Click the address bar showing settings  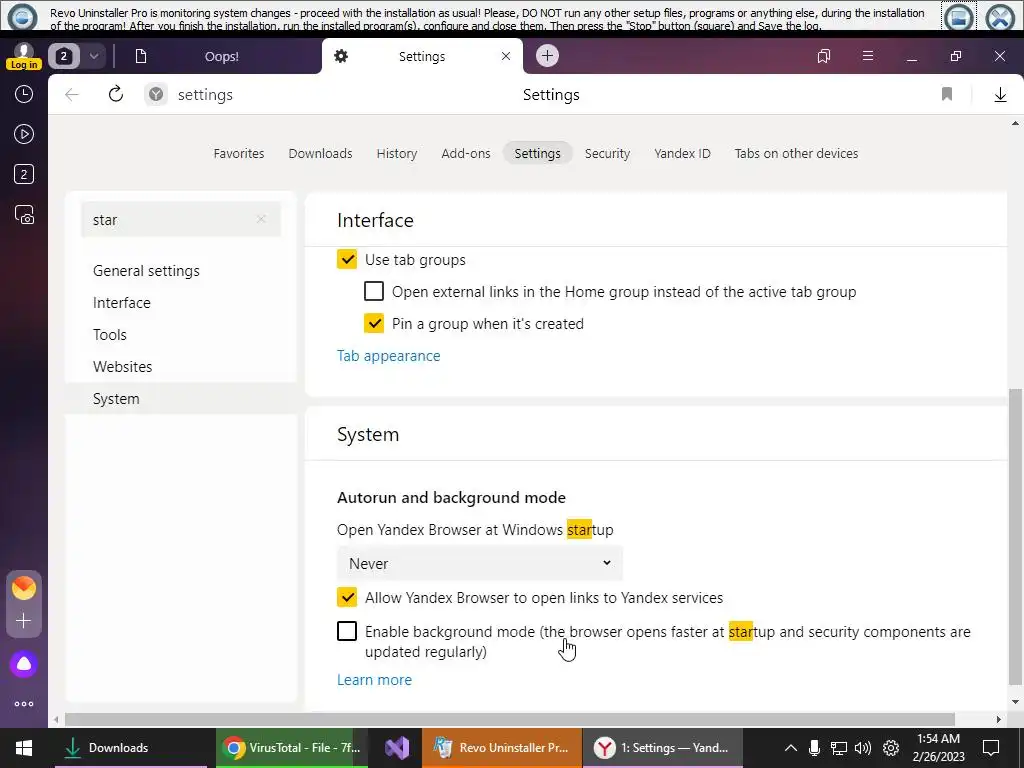pyautogui.click(x=205, y=95)
